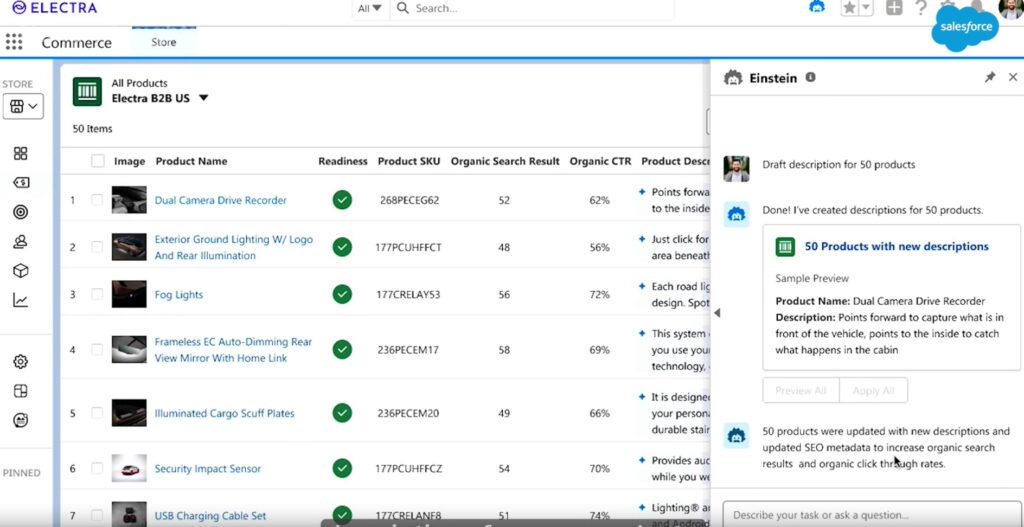Click the sidebar settings gear icon
The image size is (1024, 527).
click(20, 362)
